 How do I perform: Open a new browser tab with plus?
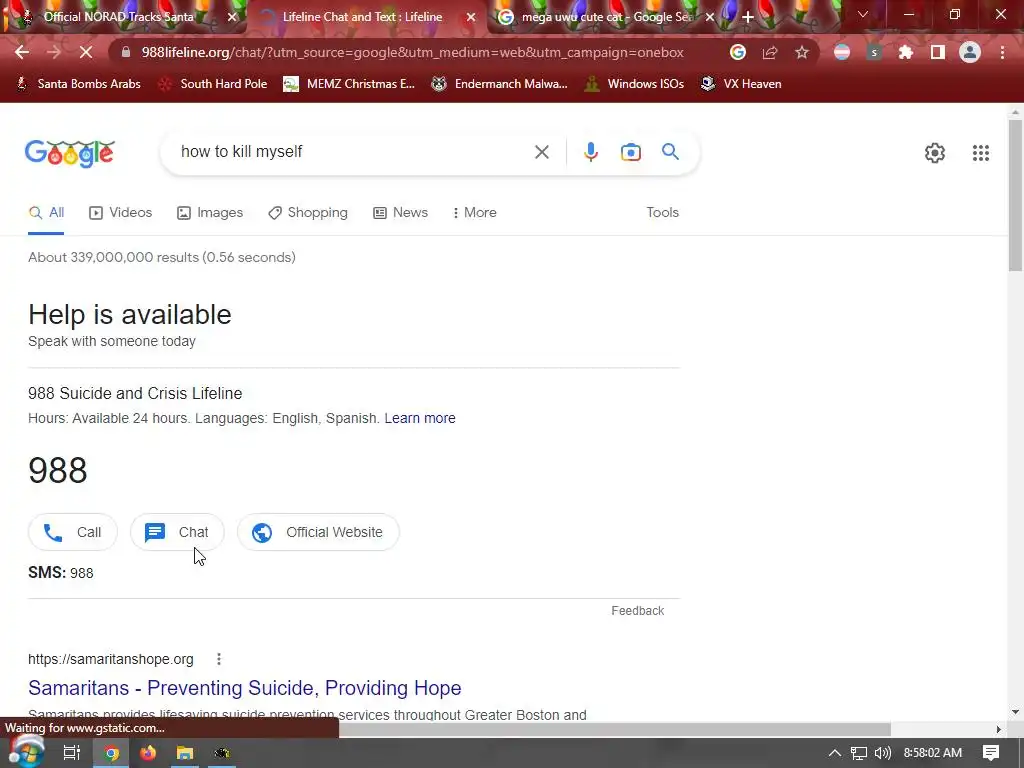pos(748,17)
